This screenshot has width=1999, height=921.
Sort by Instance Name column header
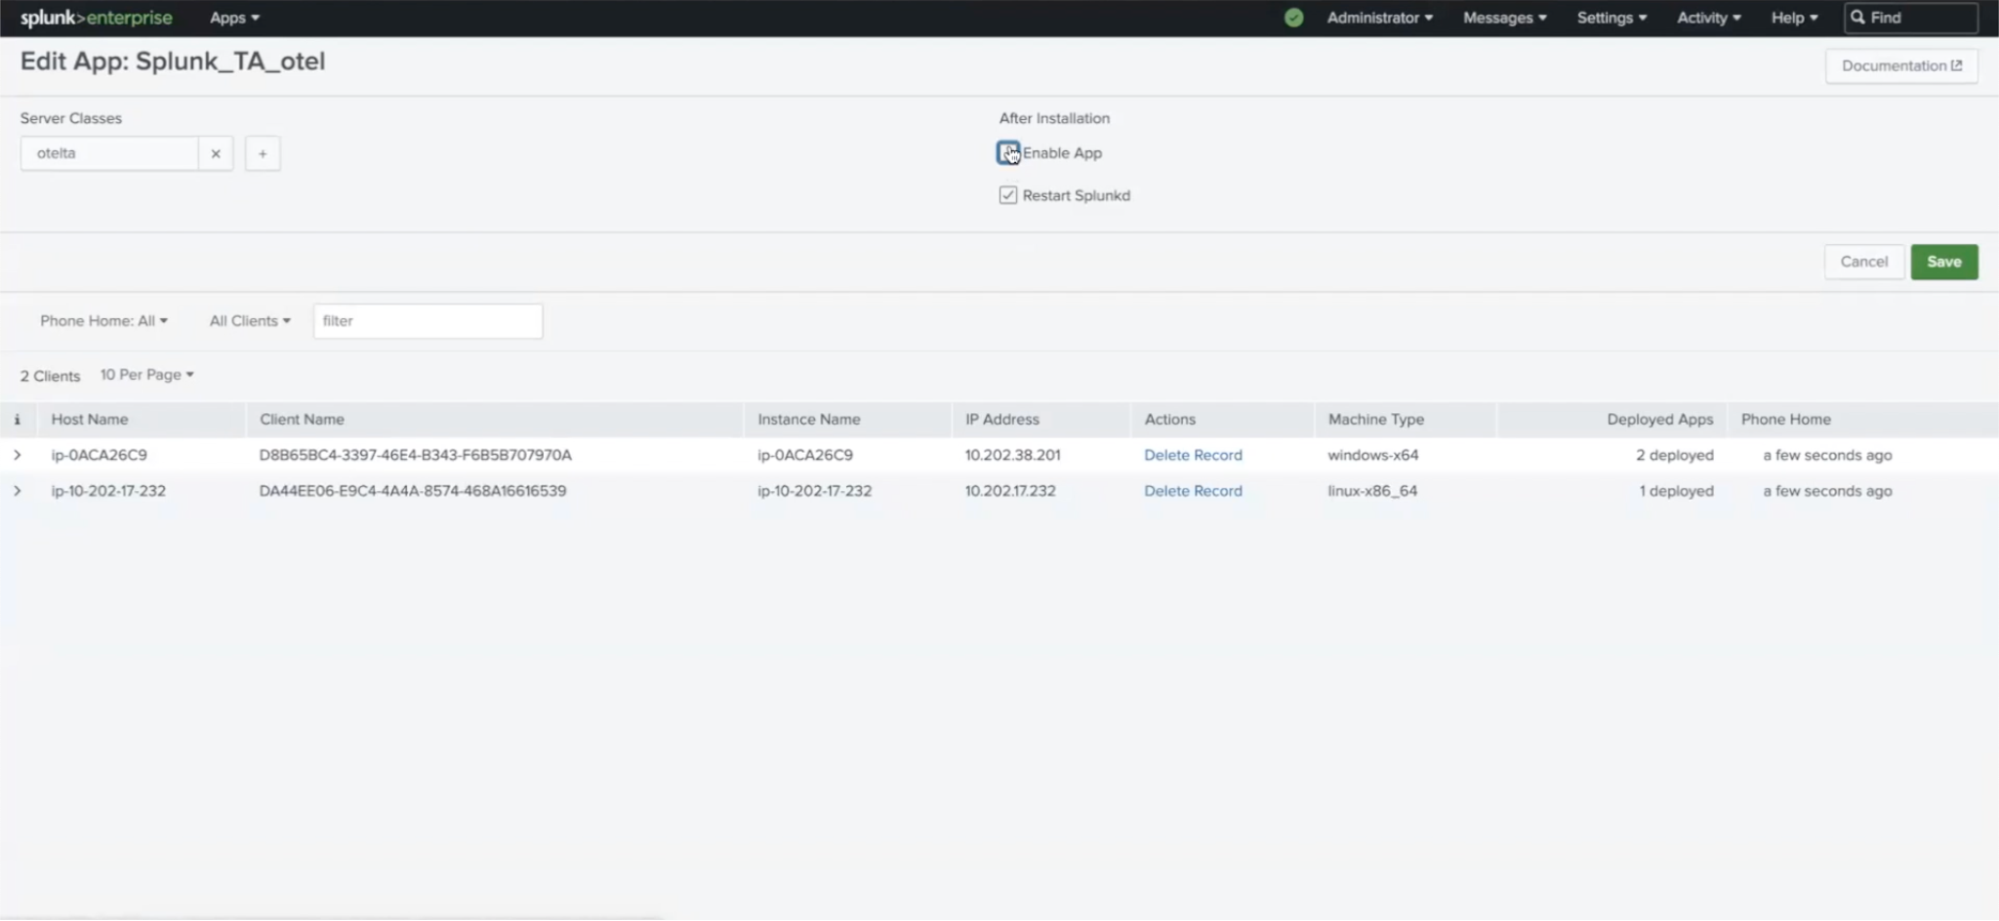pyautogui.click(x=809, y=420)
